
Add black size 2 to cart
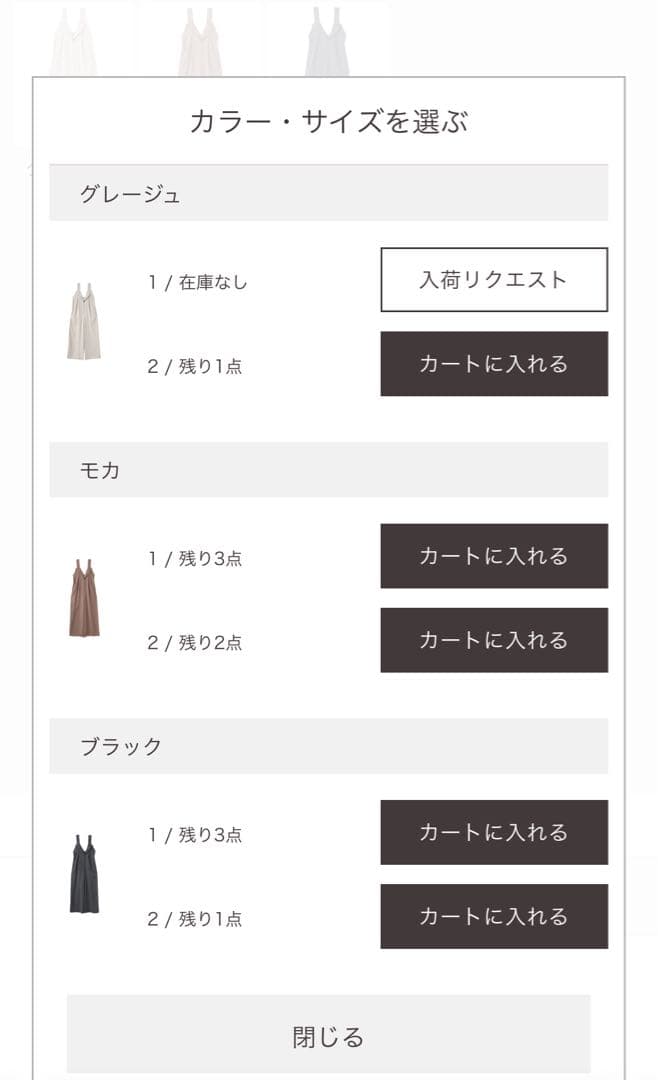tap(493, 915)
